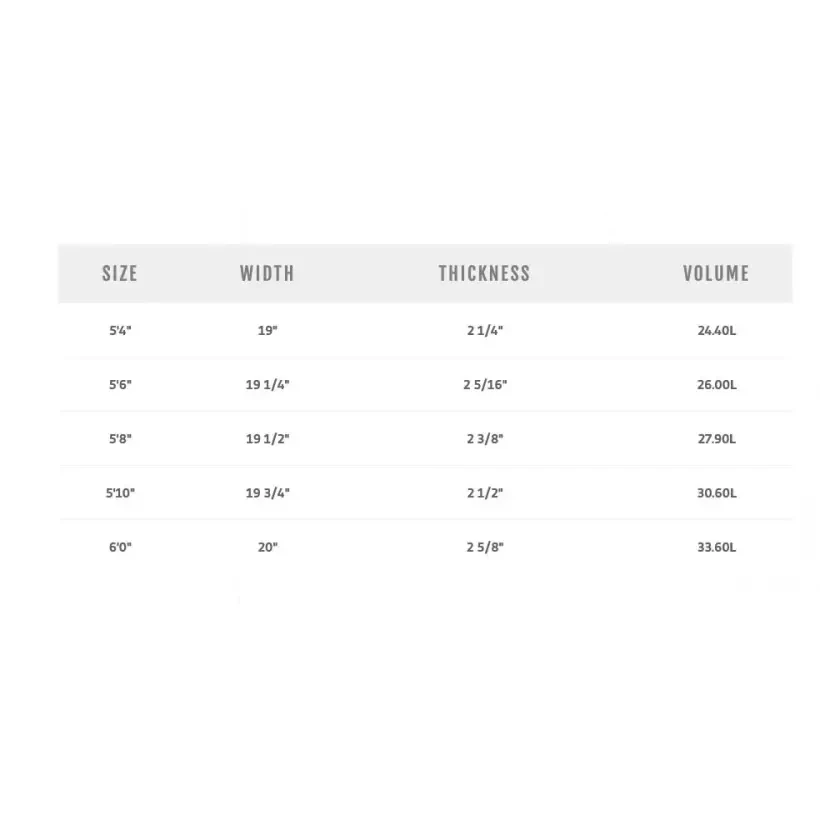
Task: Click the 5'8" size cell
Action: [120, 438]
